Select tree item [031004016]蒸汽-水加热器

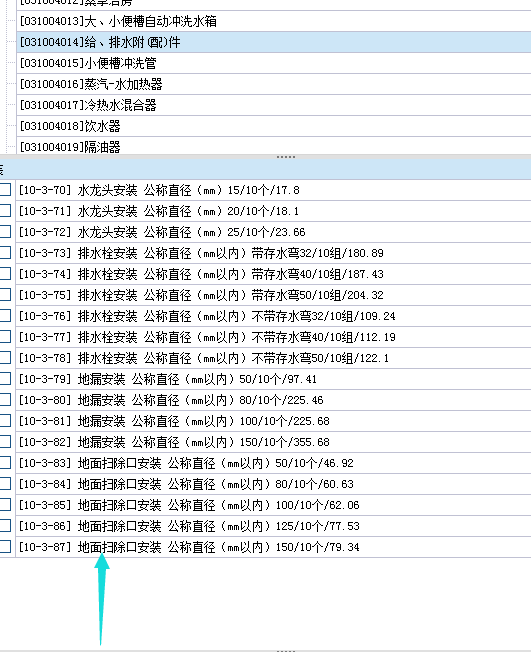(x=274, y=84)
